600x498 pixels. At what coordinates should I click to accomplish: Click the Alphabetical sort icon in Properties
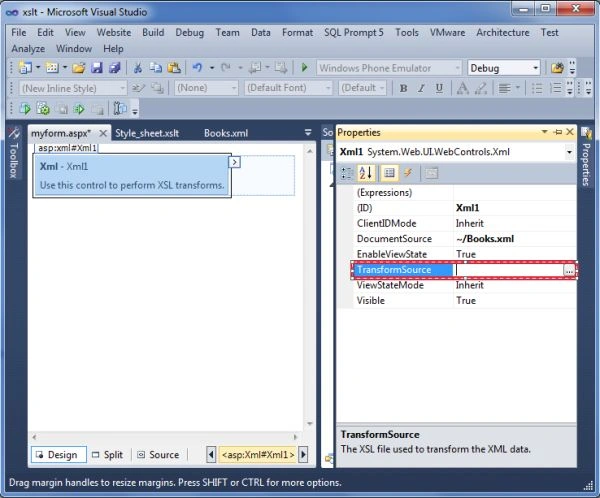coord(365,173)
